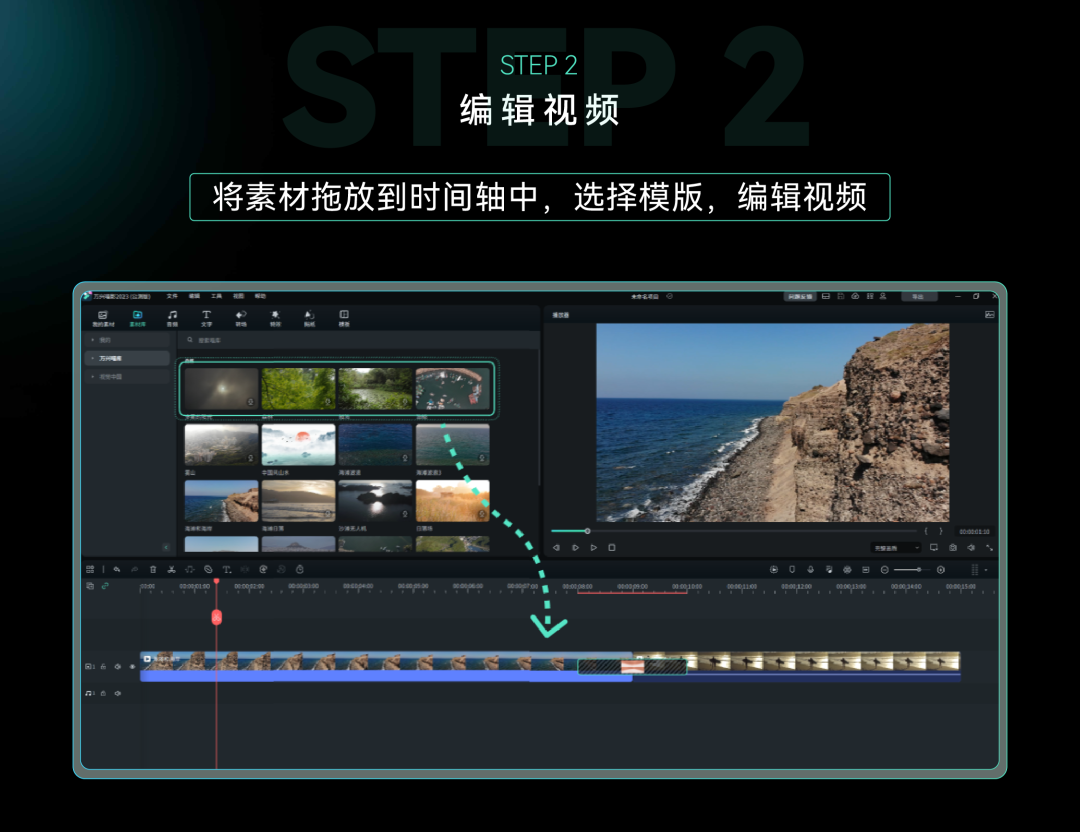Open the 音频 (Audio) music note tab

[172, 318]
